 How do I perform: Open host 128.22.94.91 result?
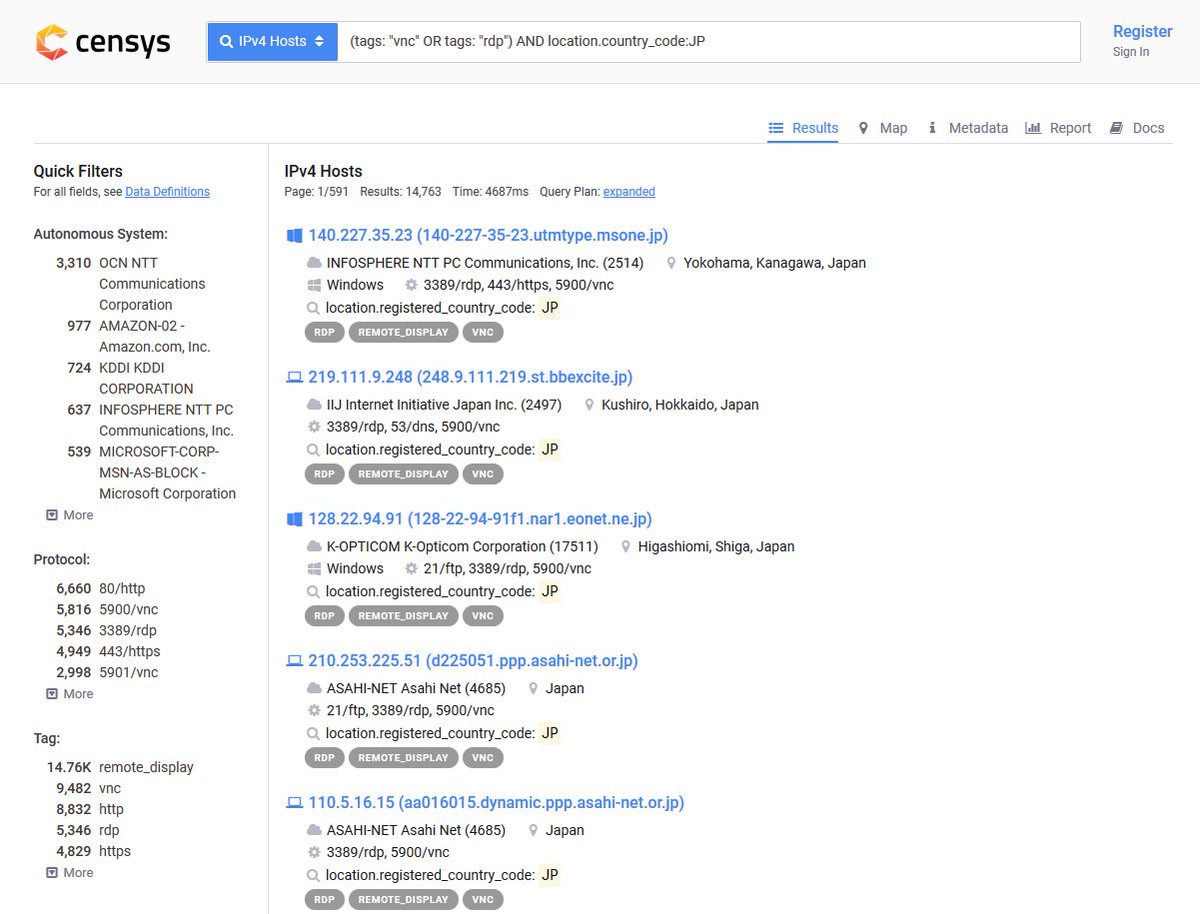[480, 519]
